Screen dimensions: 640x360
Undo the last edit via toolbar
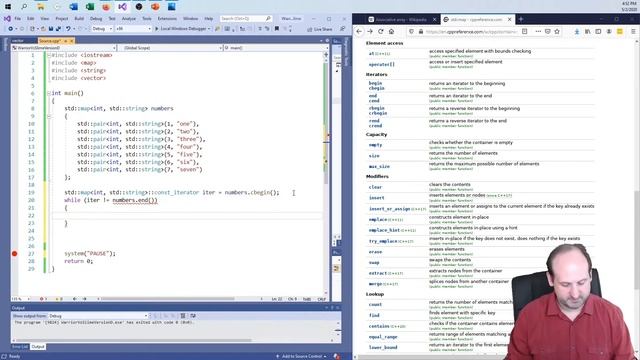(68, 29)
